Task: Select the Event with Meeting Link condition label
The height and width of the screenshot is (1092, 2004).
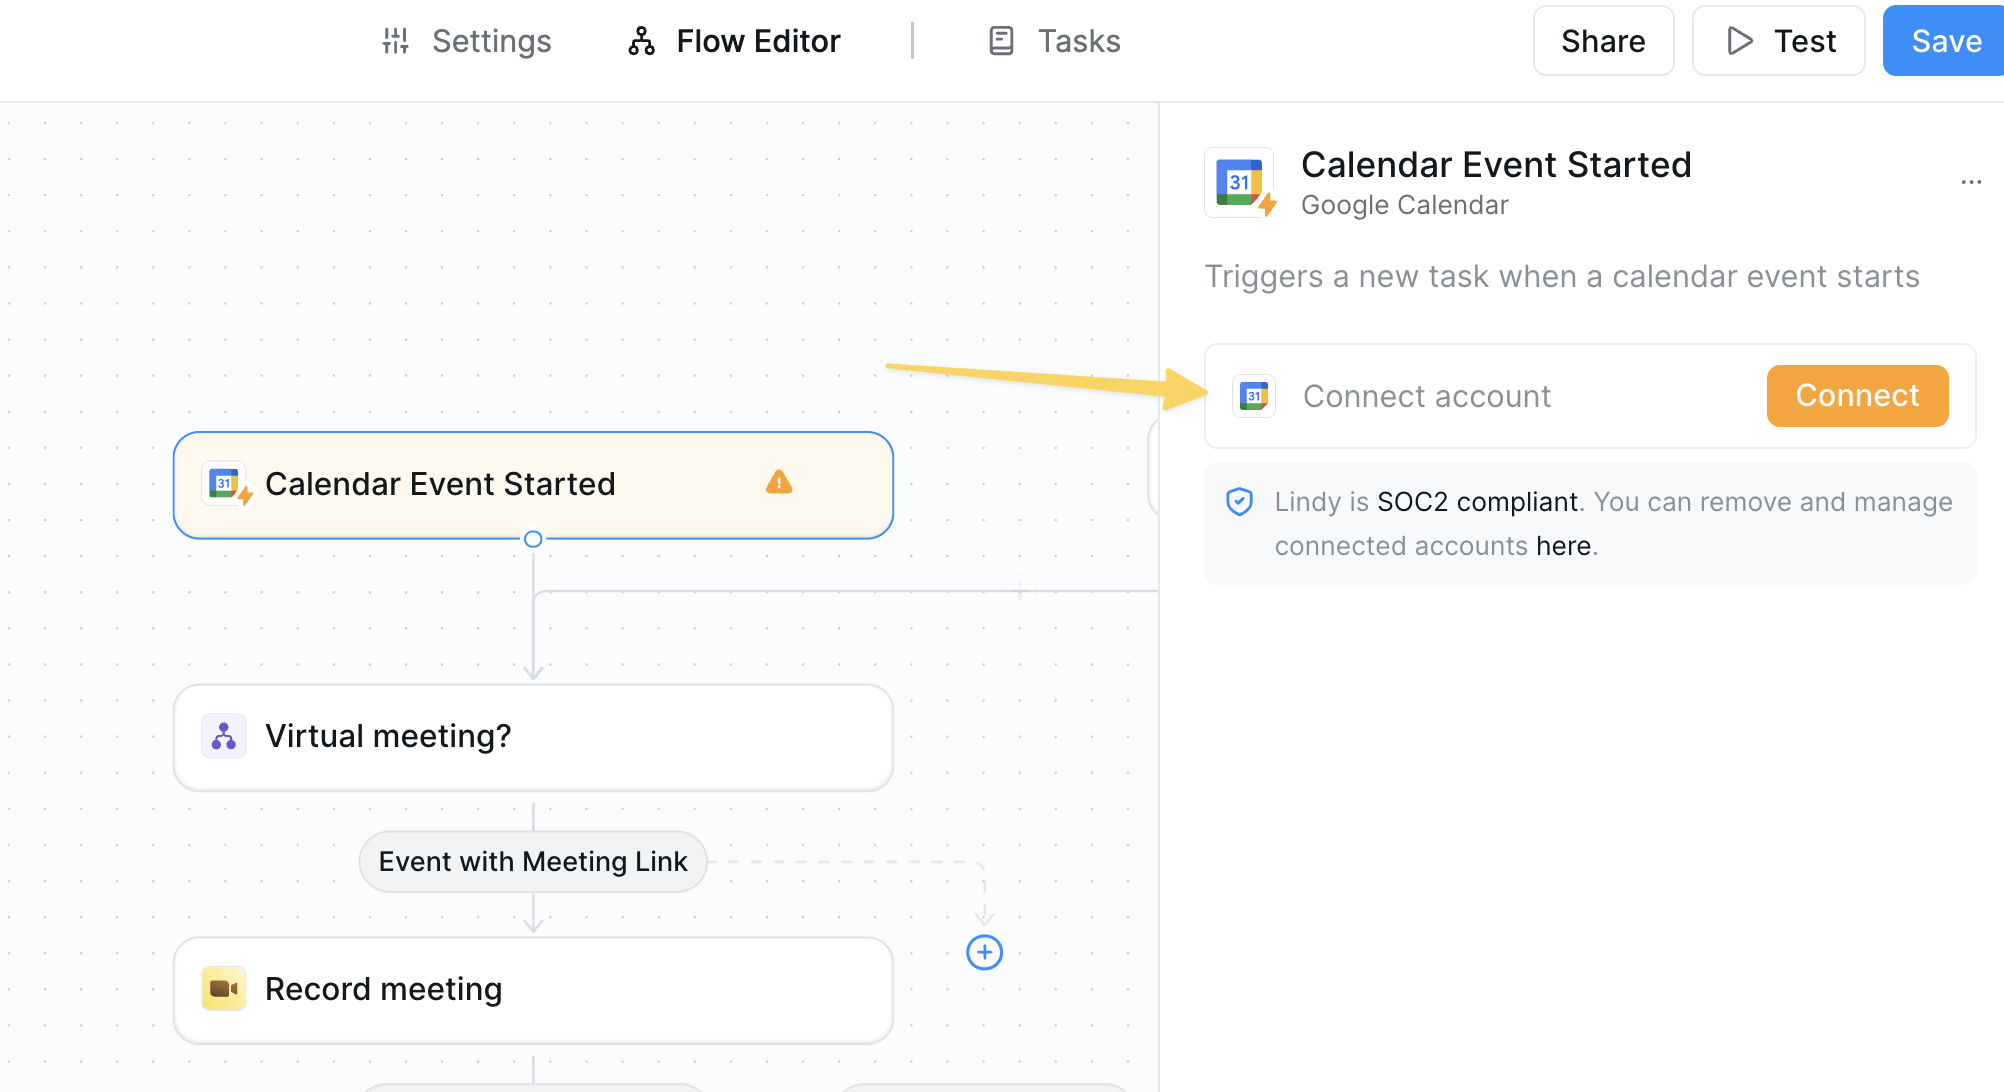Action: 532,861
